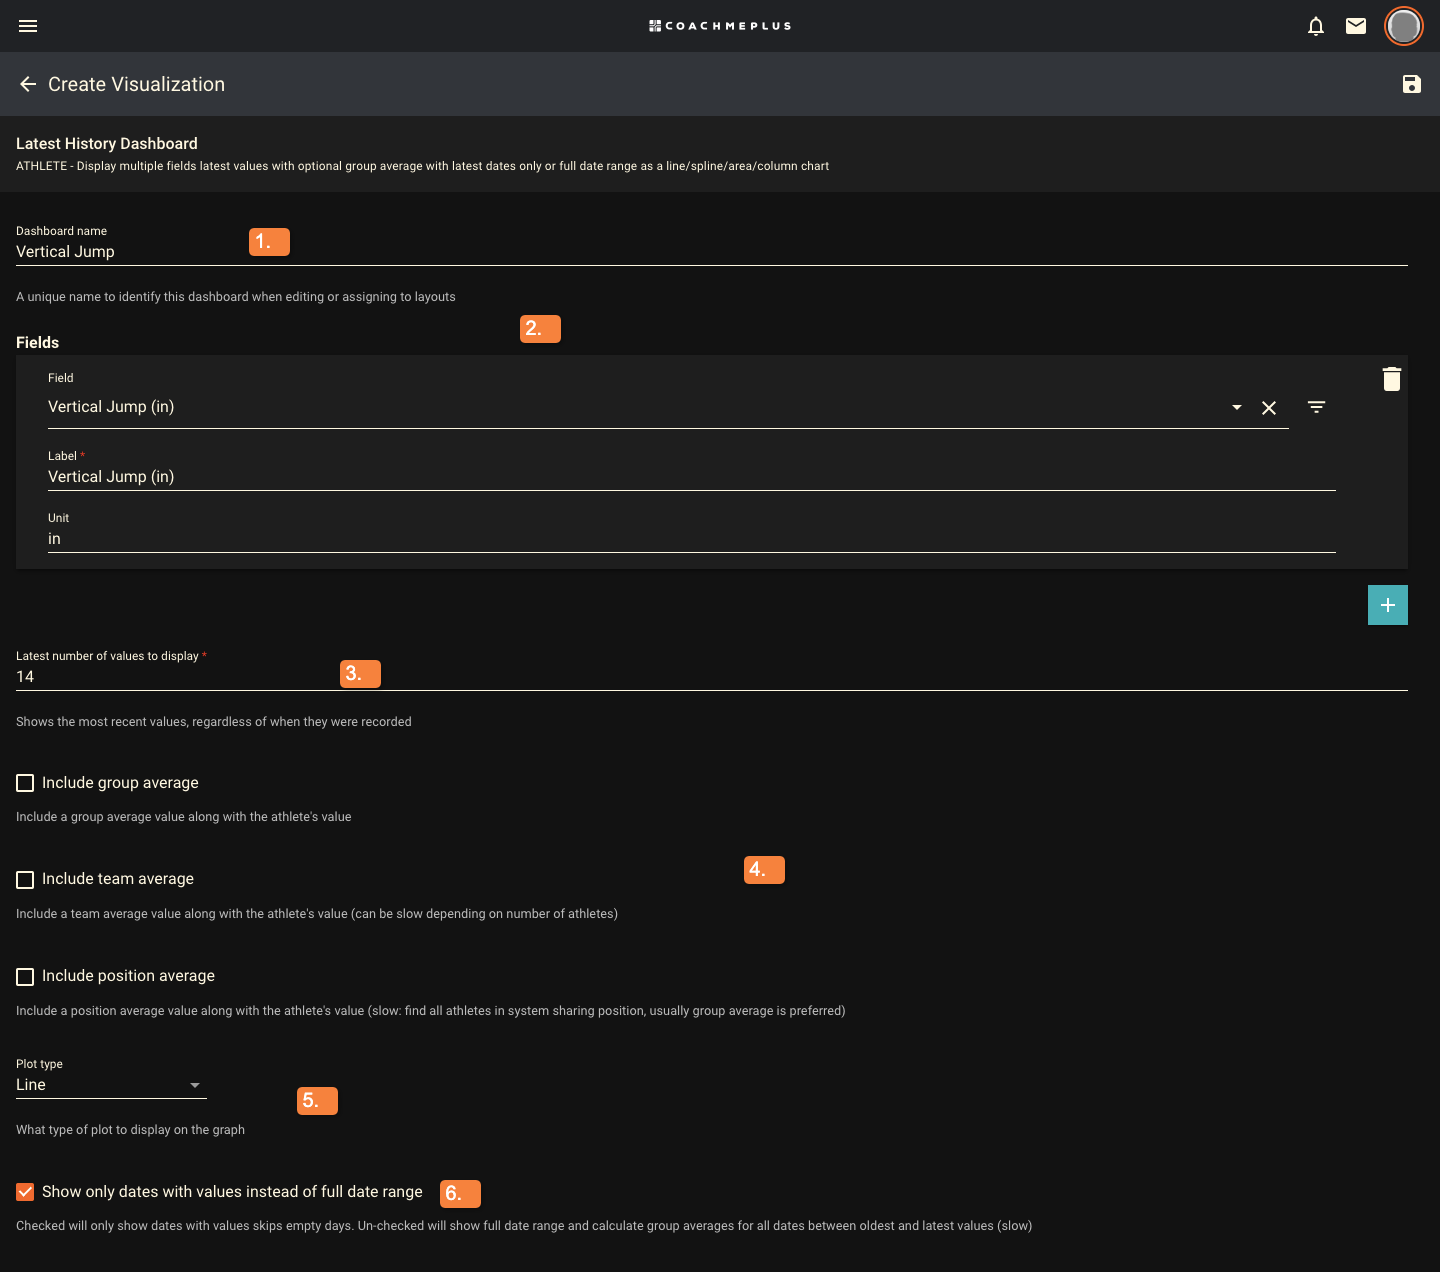
Task: Enable Include group average
Action: tap(25, 783)
